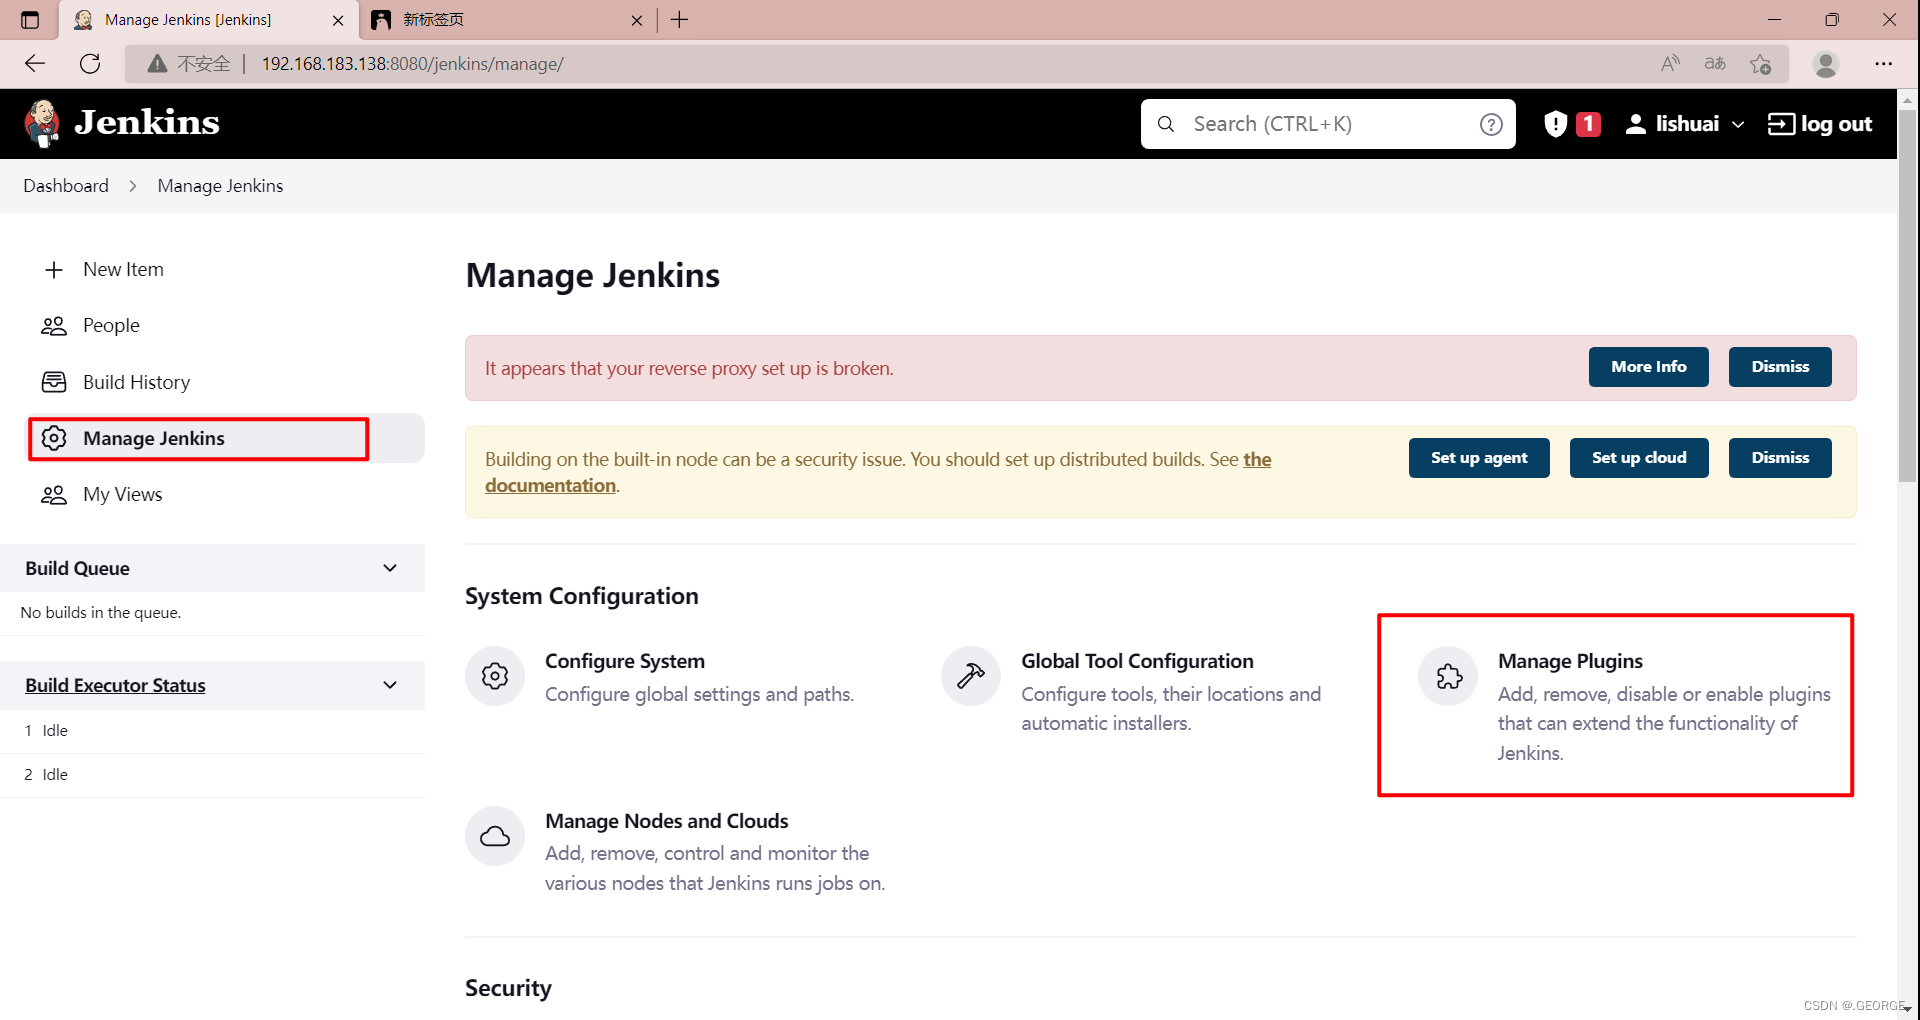Open search help question mark icon
1920x1020 pixels.
click(1491, 124)
